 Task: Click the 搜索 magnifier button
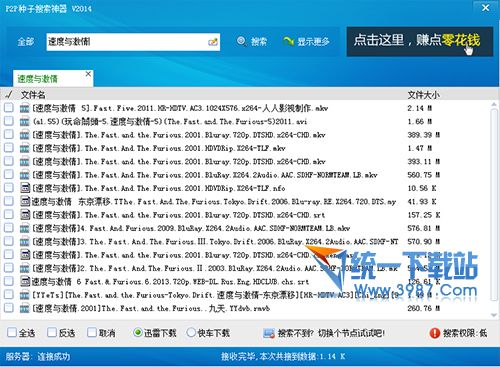pos(252,41)
